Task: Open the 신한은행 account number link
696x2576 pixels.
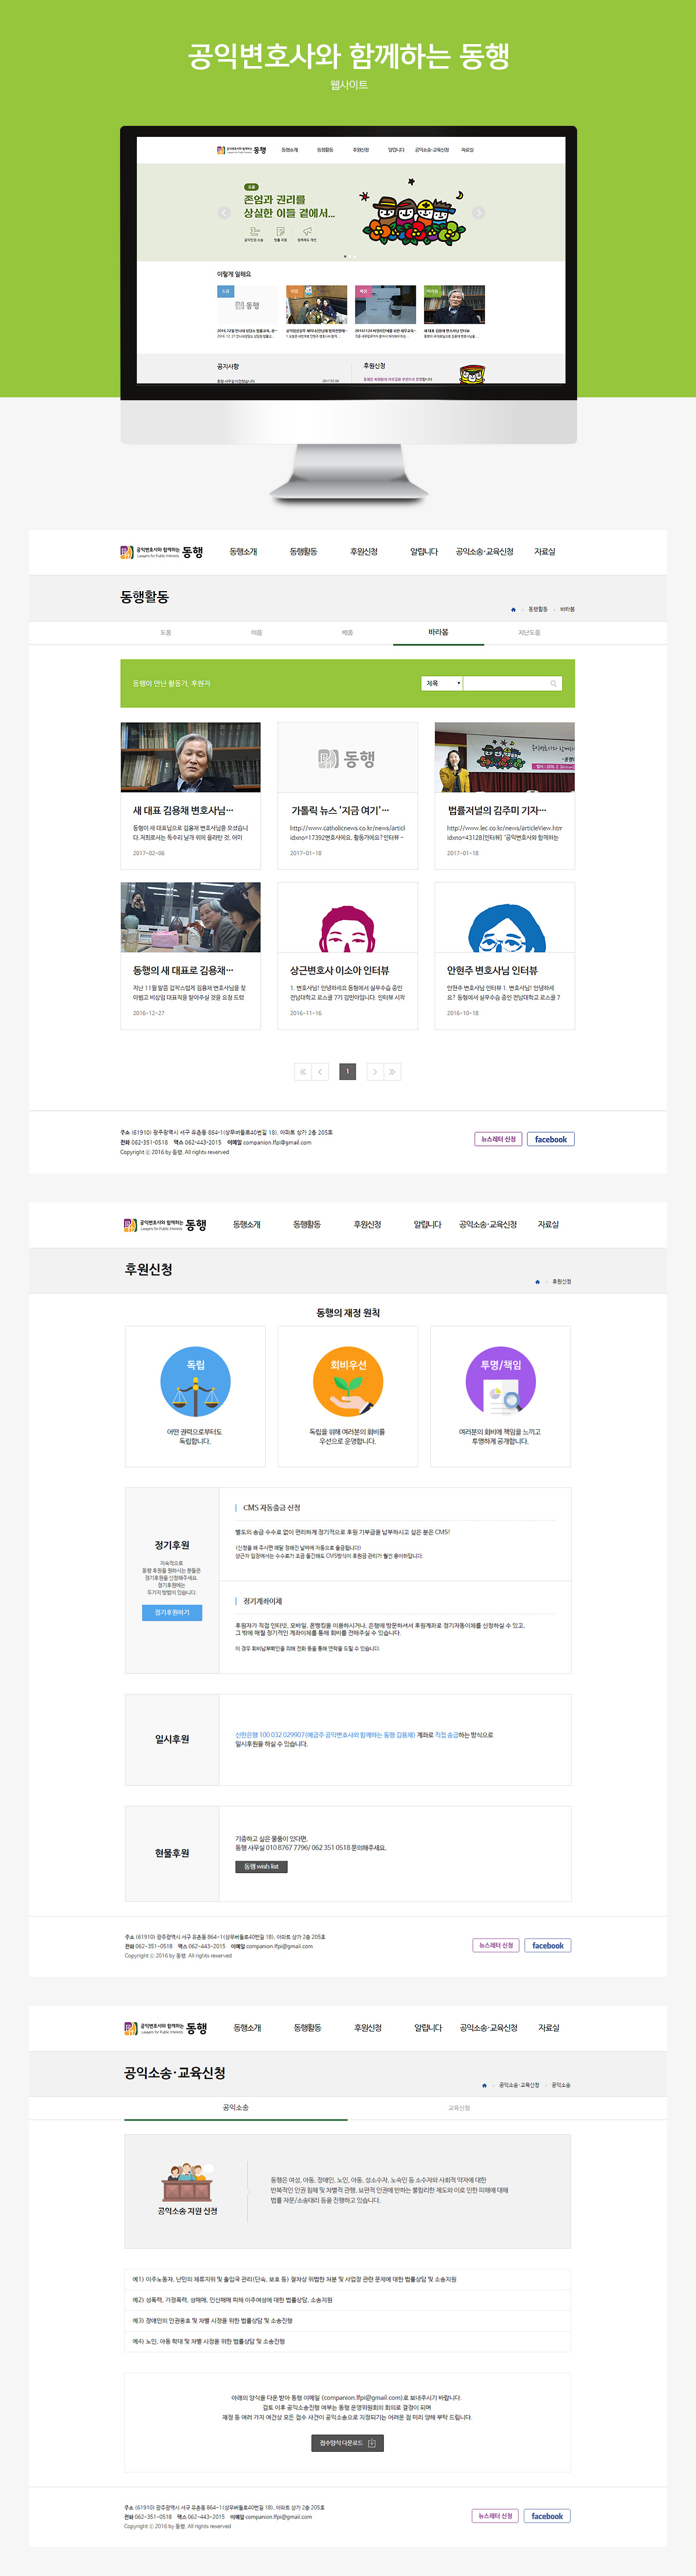Action: (324, 1735)
